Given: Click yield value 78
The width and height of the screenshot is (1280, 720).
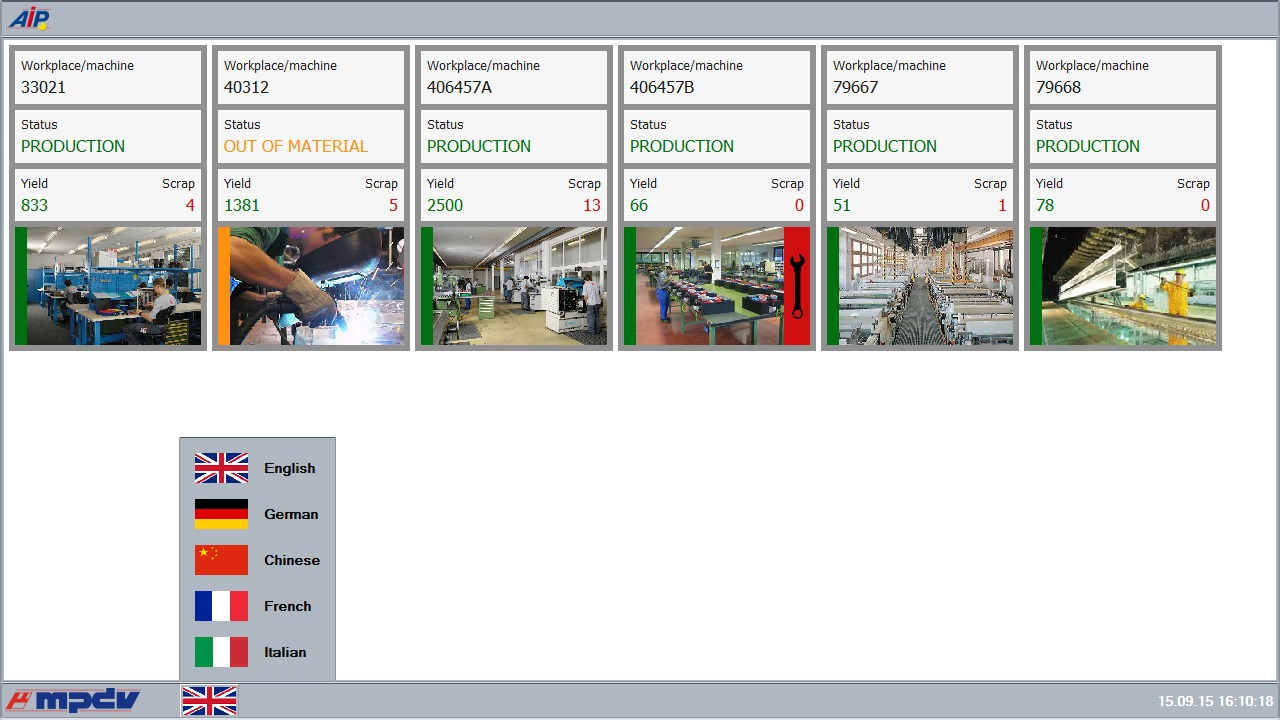Looking at the screenshot, I should click(1045, 205).
